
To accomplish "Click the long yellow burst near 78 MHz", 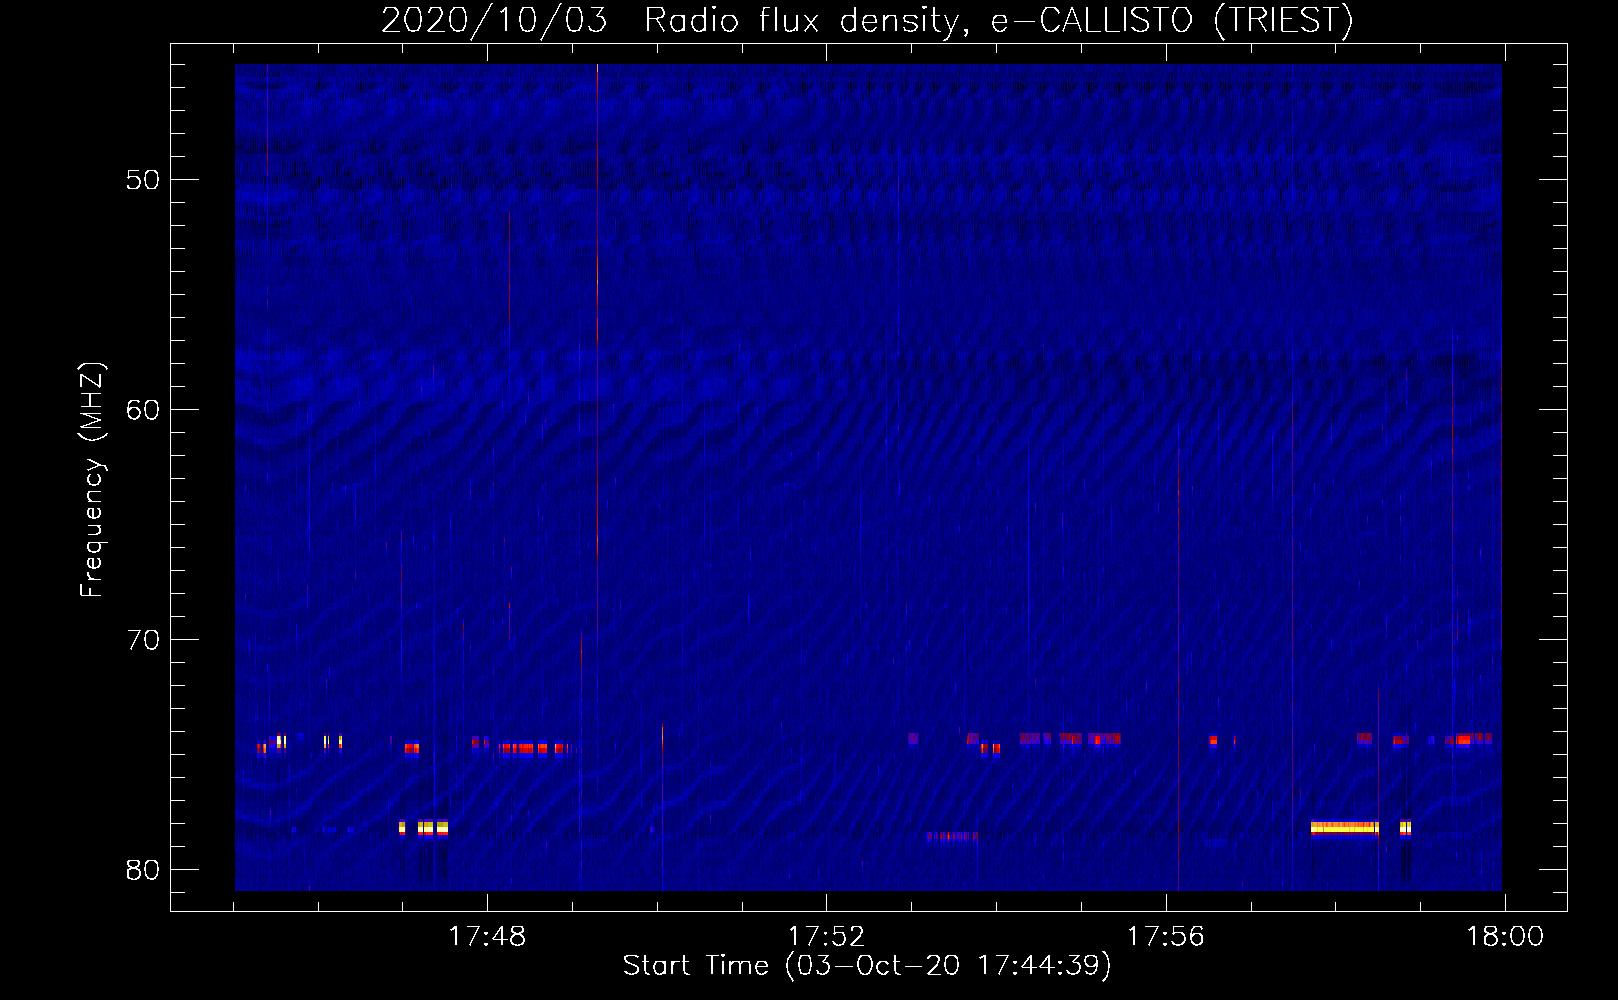I will [x=1344, y=828].
